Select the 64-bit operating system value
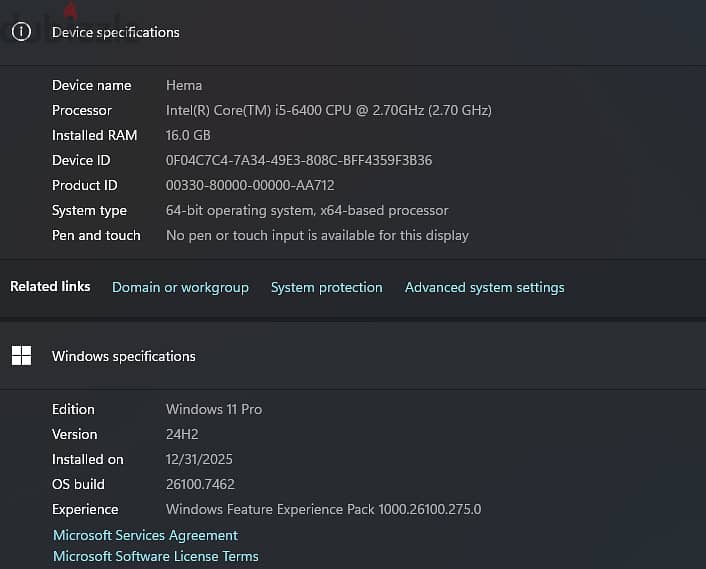 point(307,211)
